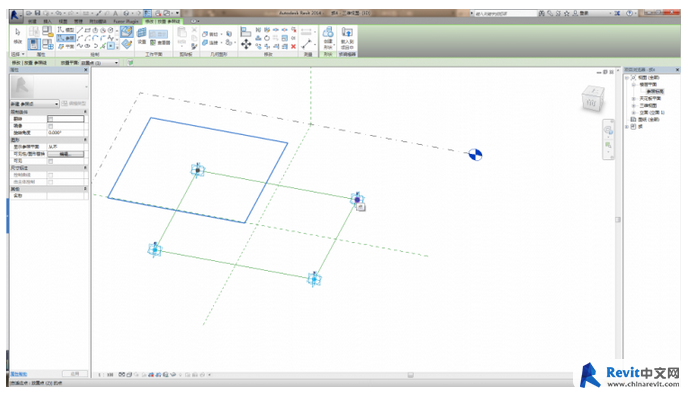Open the steering wheel on navigation bar

608,130
